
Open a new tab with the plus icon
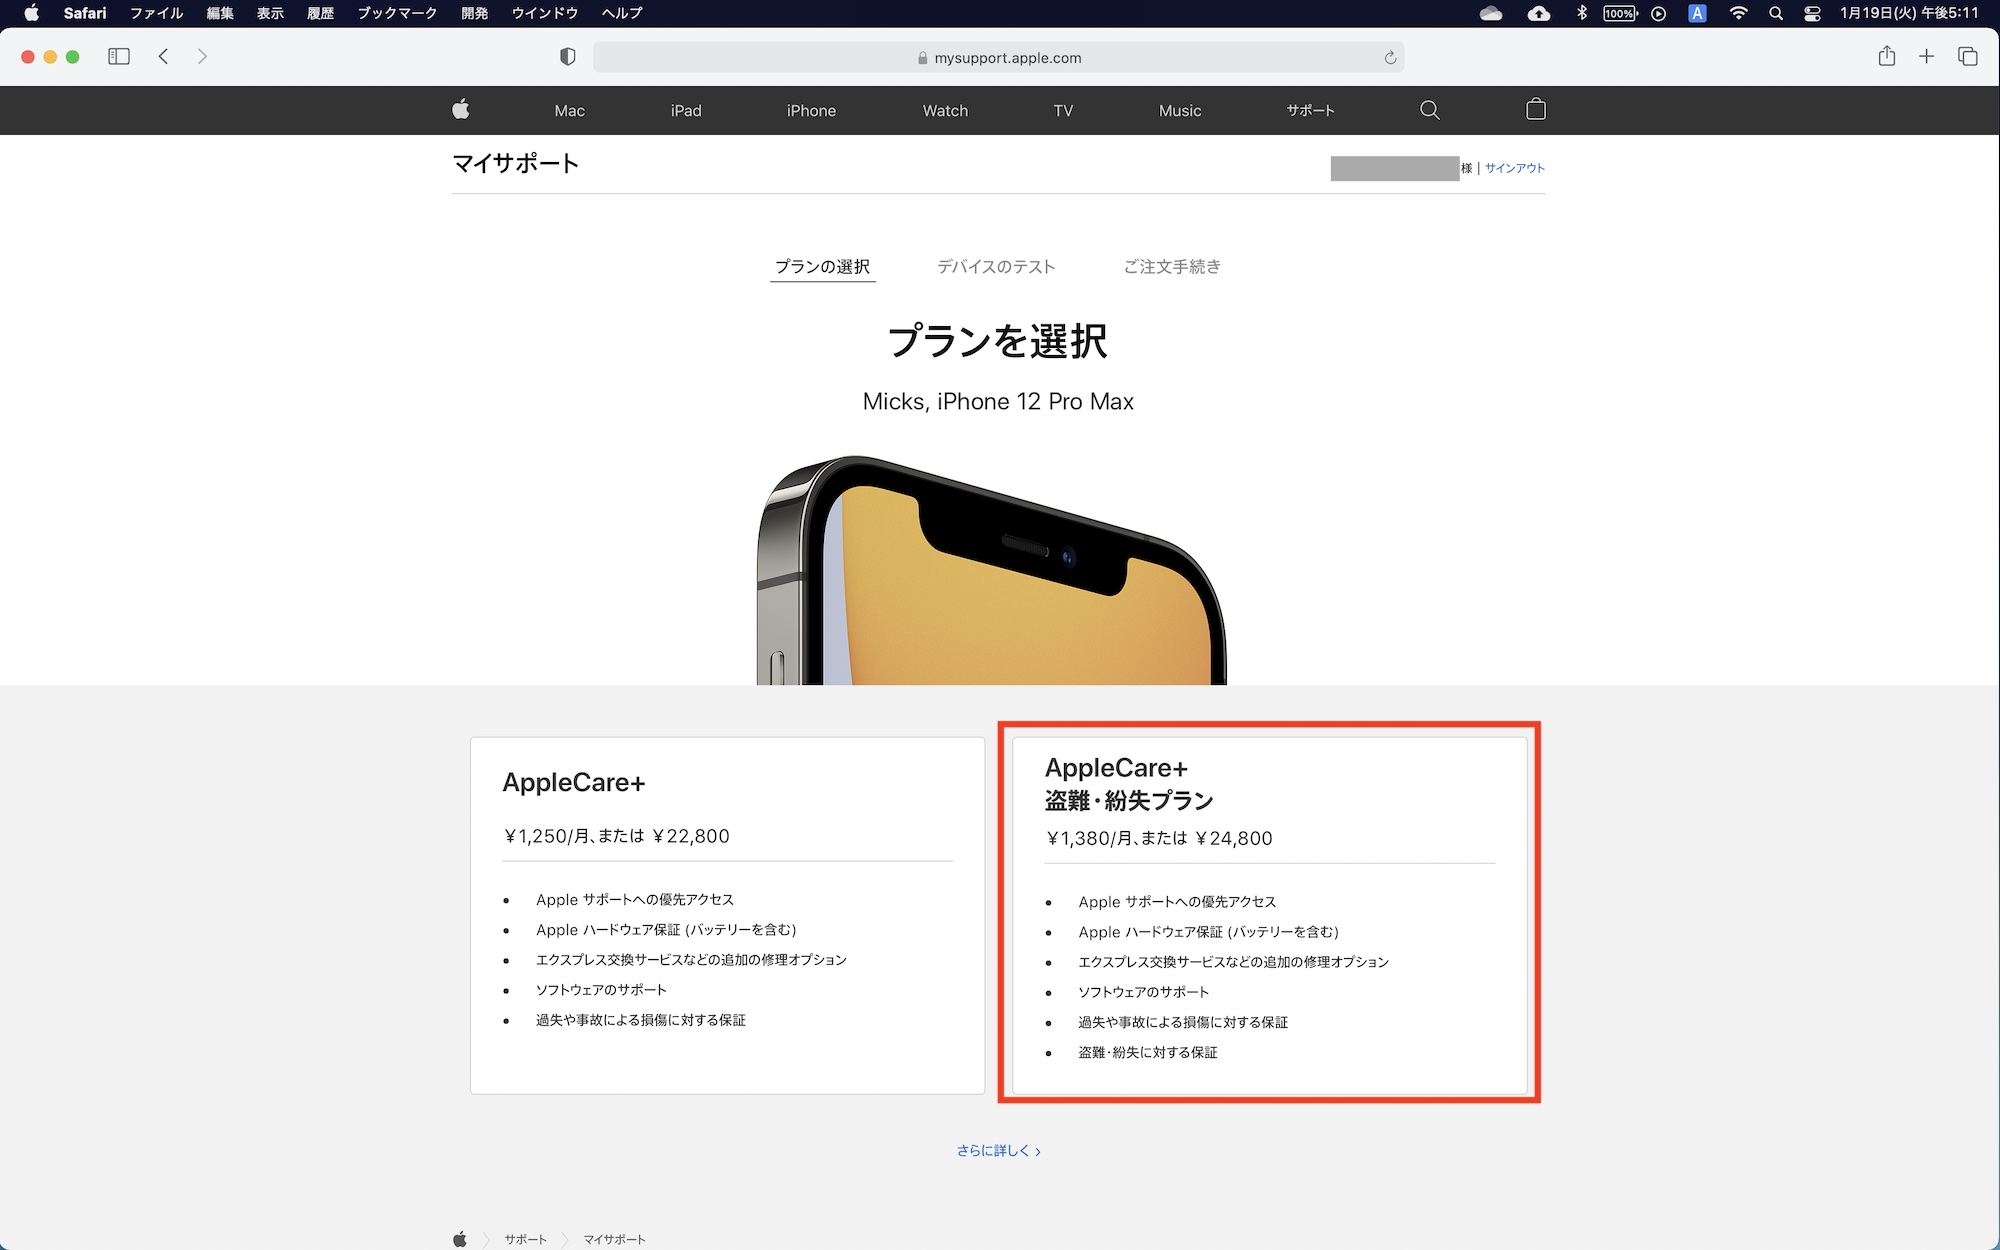(x=1926, y=57)
